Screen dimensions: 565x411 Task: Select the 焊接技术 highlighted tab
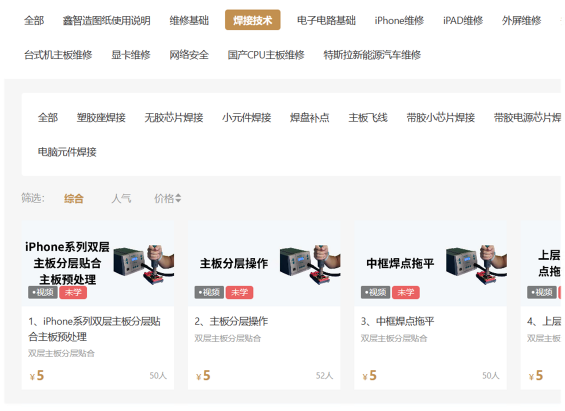click(x=253, y=20)
